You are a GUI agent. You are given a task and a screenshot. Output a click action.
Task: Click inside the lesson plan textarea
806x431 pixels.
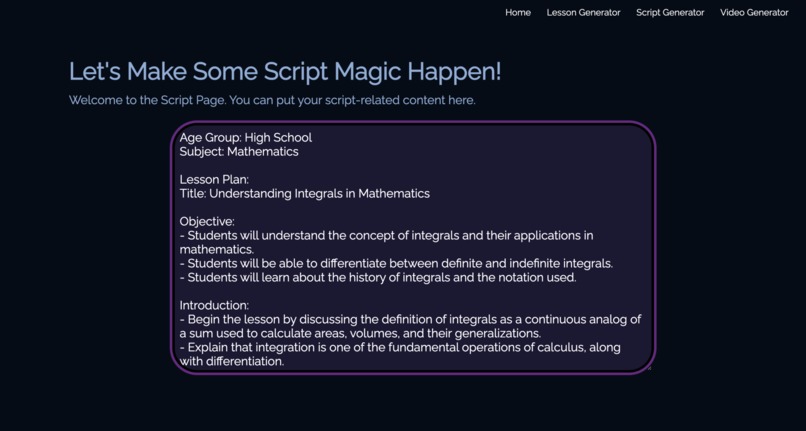[413, 248]
